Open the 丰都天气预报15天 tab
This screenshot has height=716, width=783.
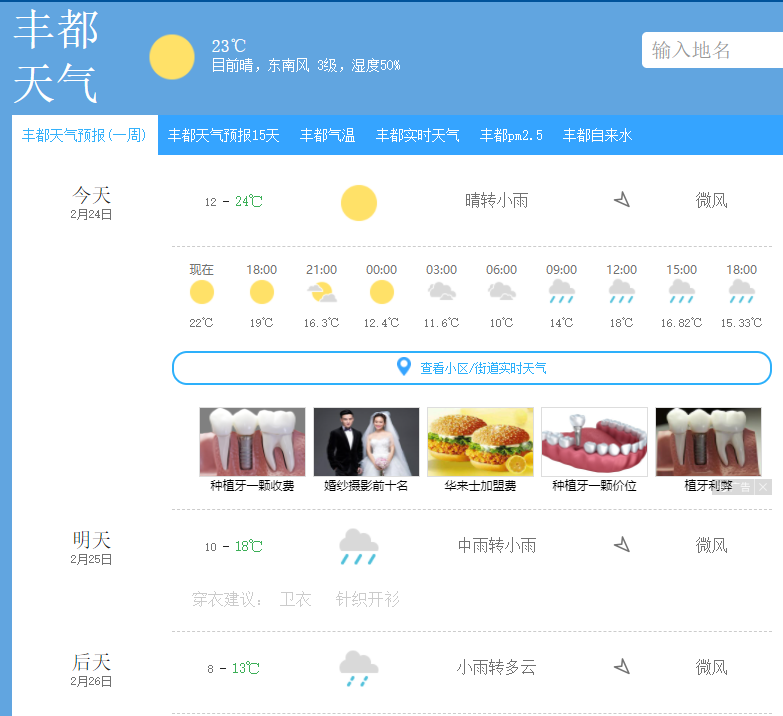(223, 135)
